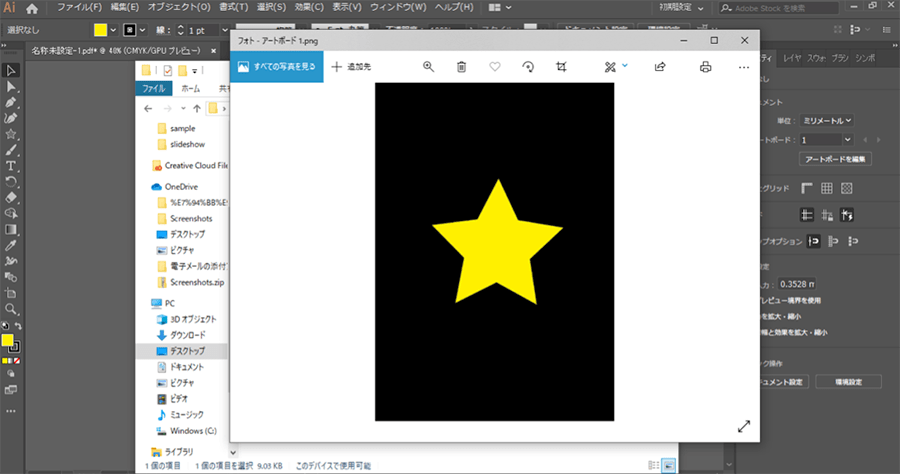Viewport: 900px width, 474px height.
Task: Click the crop icon in Photos
Action: tap(562, 67)
